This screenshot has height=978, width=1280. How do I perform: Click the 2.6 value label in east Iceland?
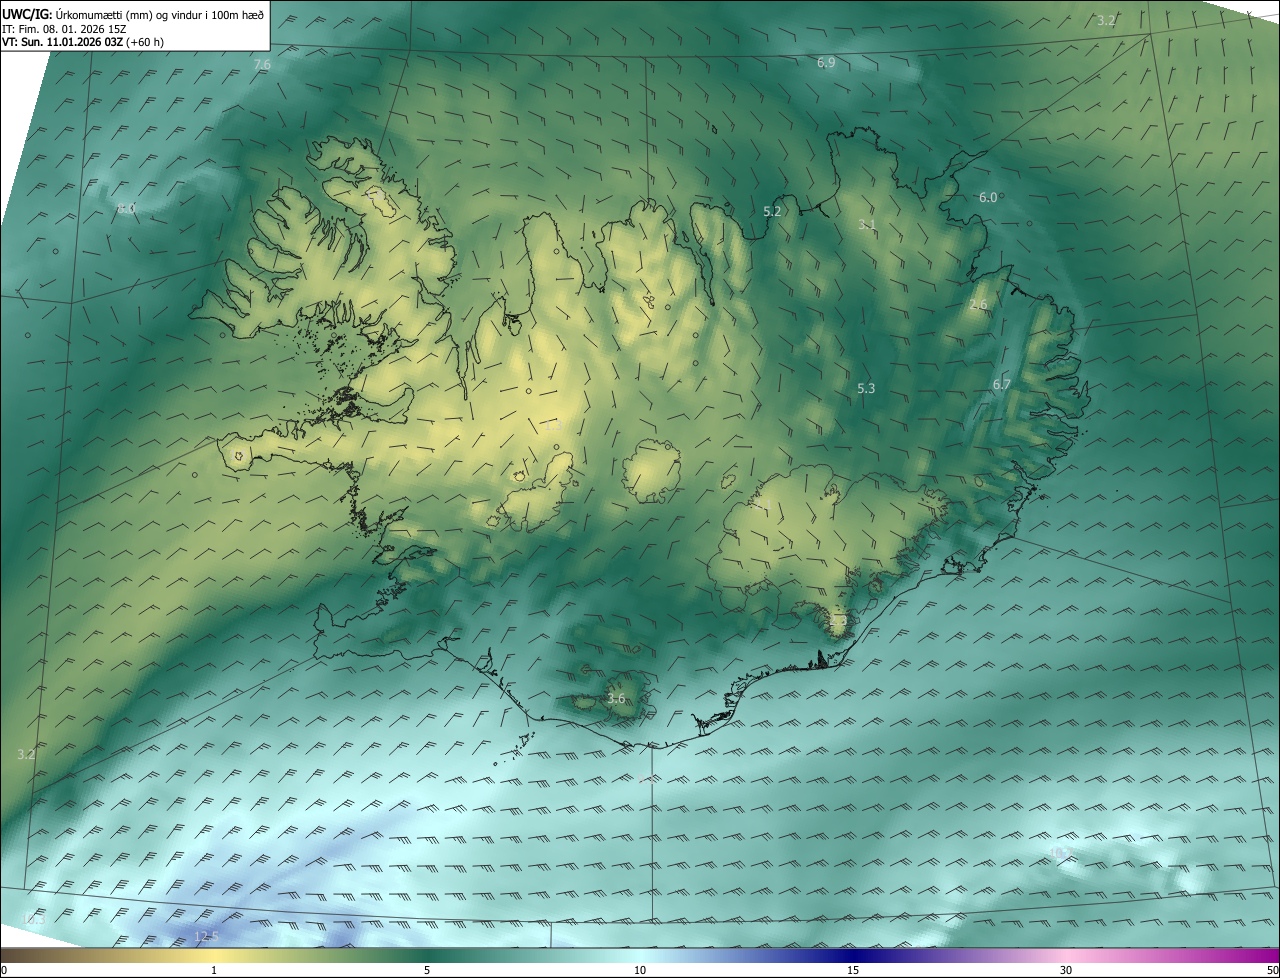pos(978,305)
